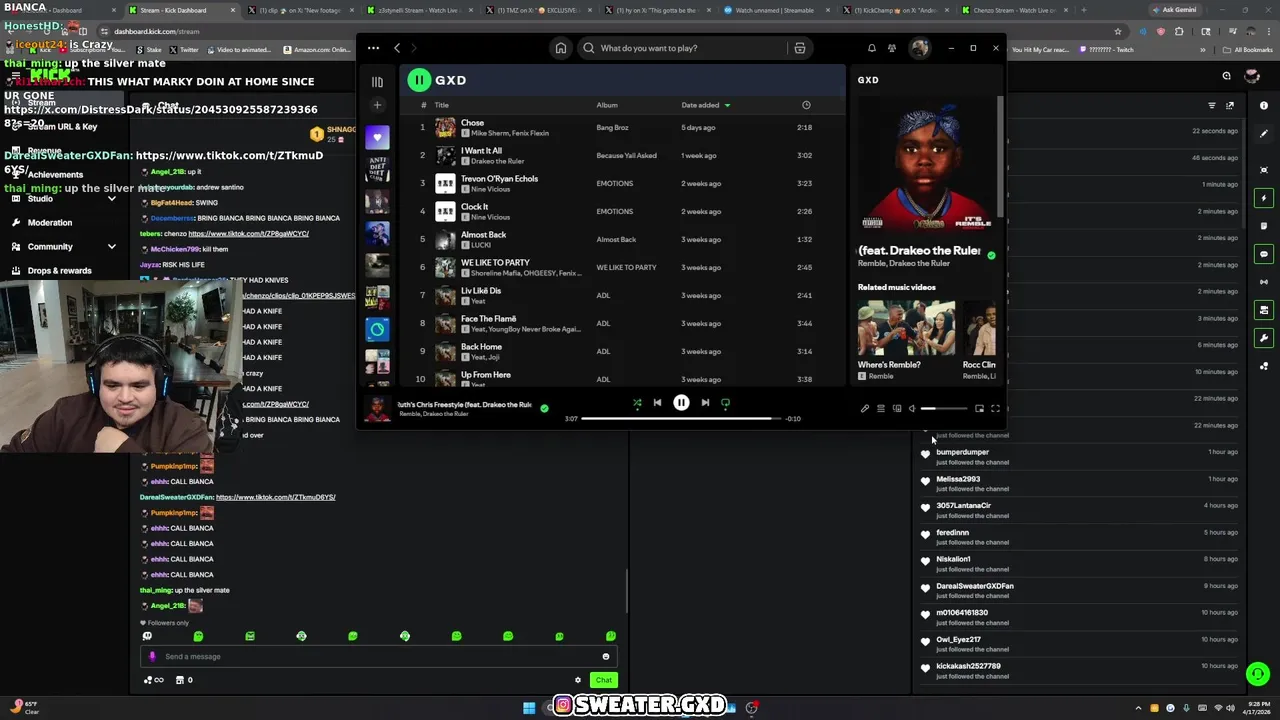The width and height of the screenshot is (1280, 720).
Task: Open Connect to a device
Action: pyautogui.click(x=897, y=408)
